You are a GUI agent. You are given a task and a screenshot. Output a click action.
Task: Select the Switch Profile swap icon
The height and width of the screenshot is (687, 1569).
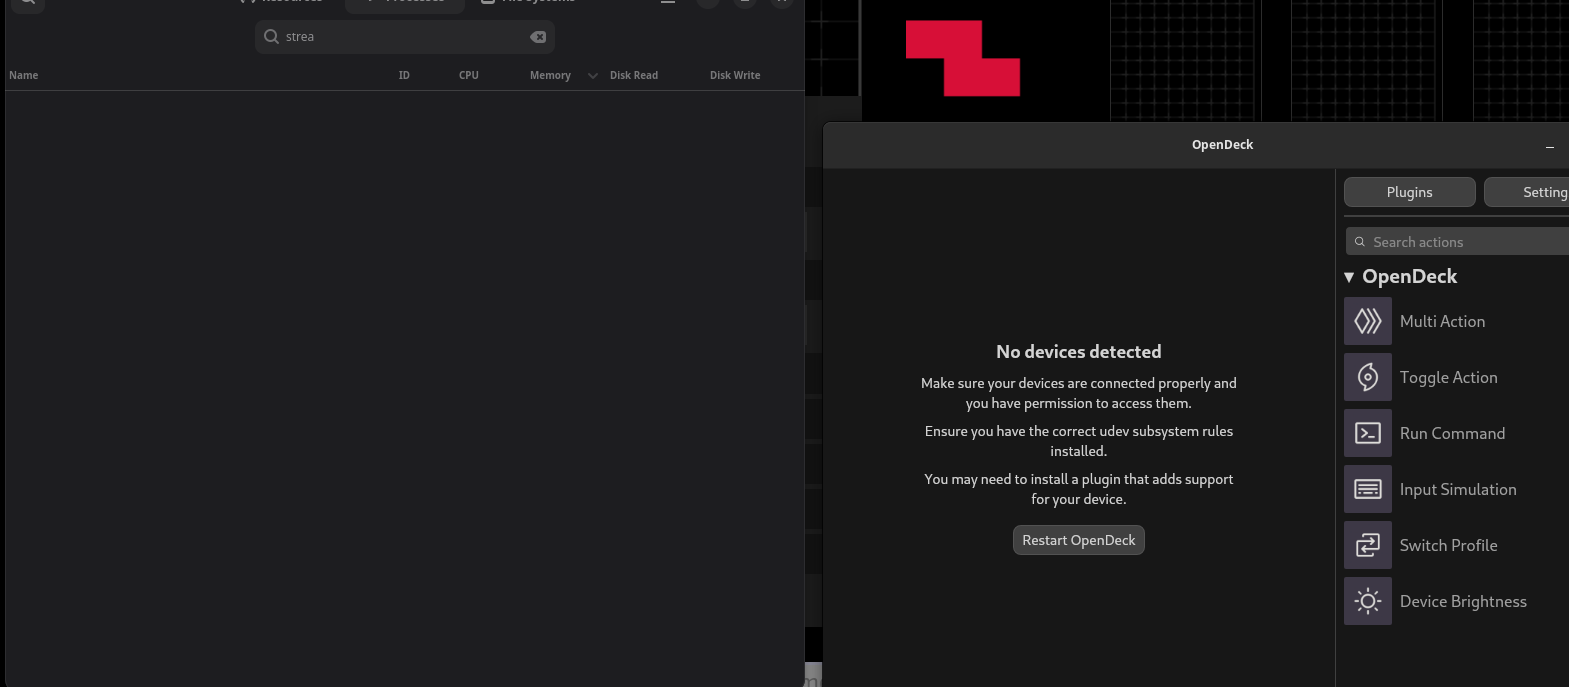pos(1367,545)
